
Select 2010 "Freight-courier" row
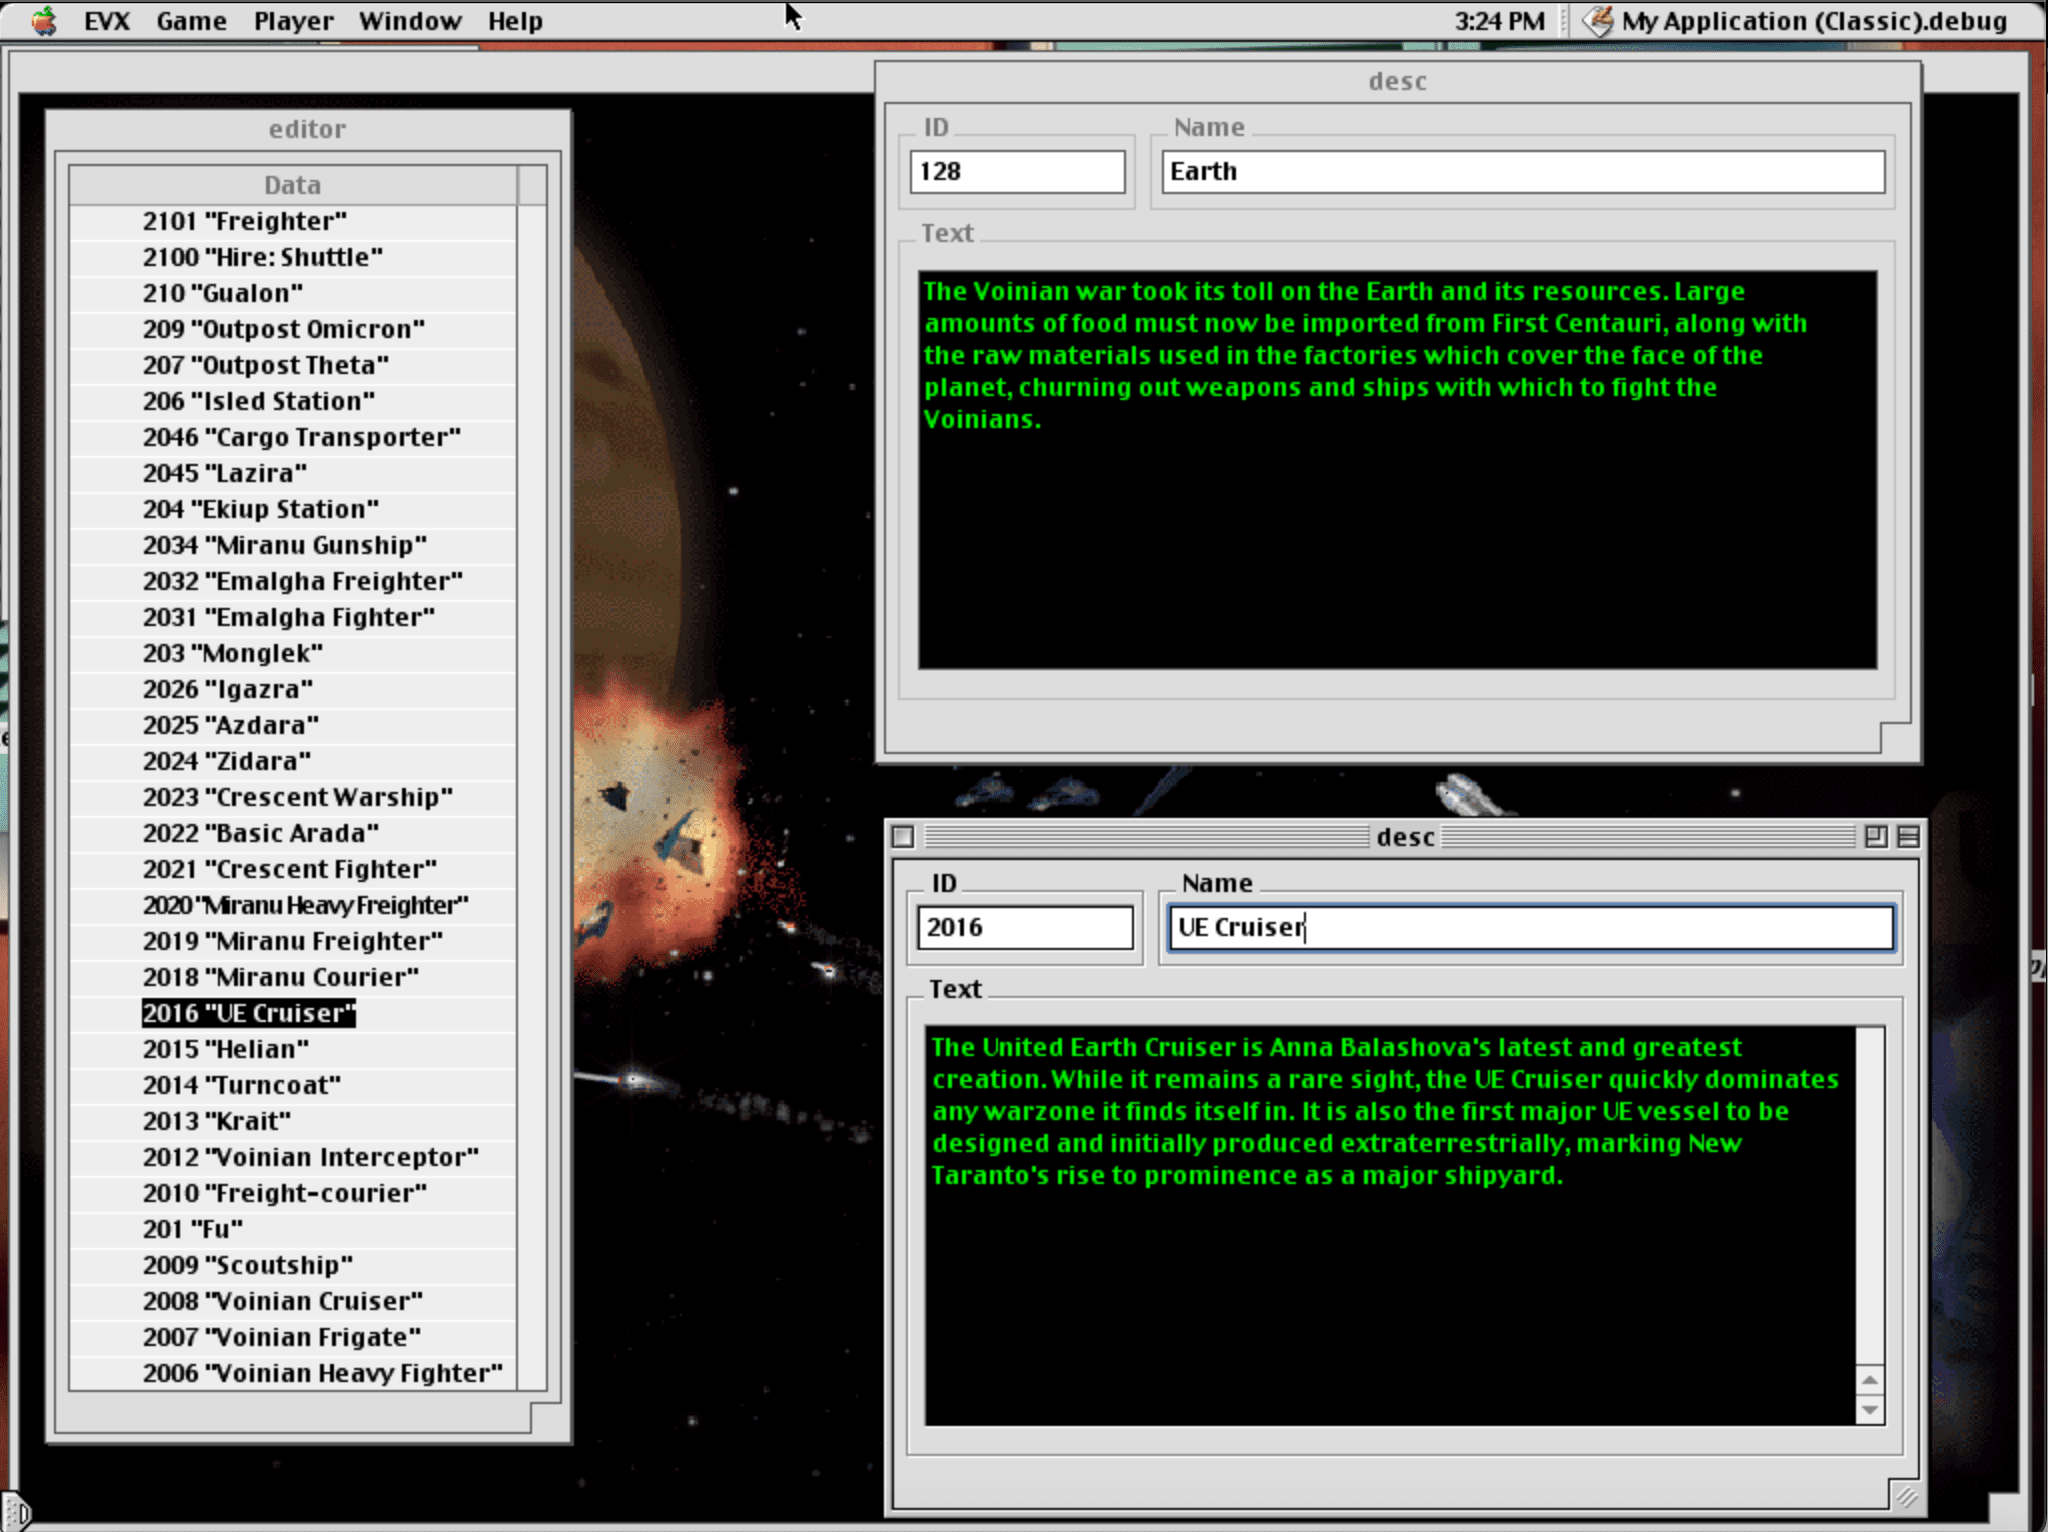[x=293, y=1193]
